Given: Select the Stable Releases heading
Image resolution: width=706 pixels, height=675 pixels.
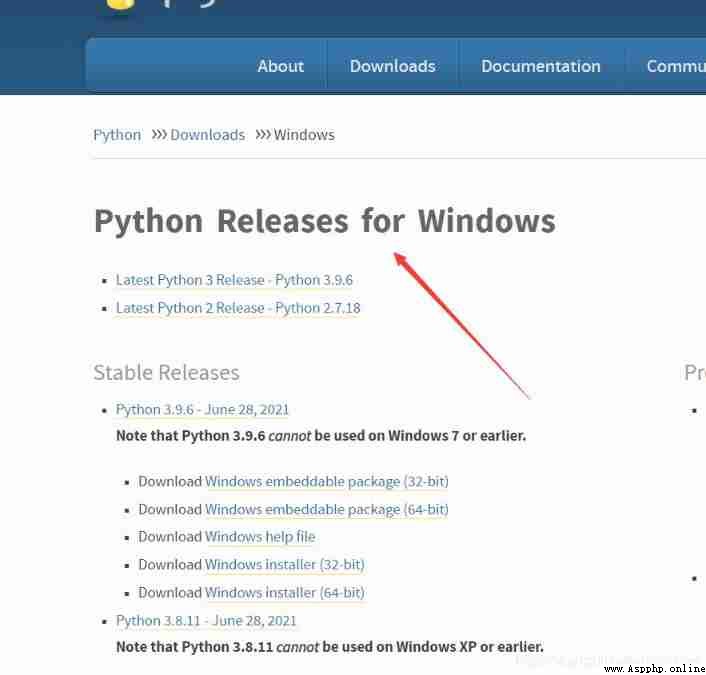Looking at the screenshot, I should [166, 373].
